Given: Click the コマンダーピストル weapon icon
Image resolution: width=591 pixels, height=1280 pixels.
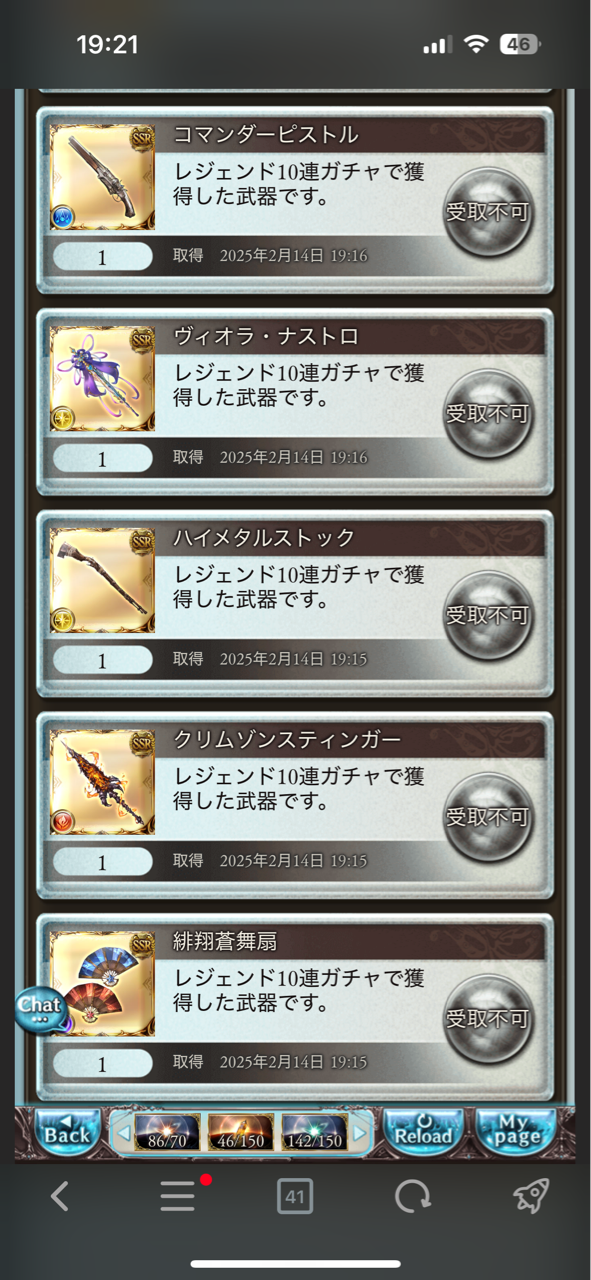Looking at the screenshot, I should (x=102, y=177).
